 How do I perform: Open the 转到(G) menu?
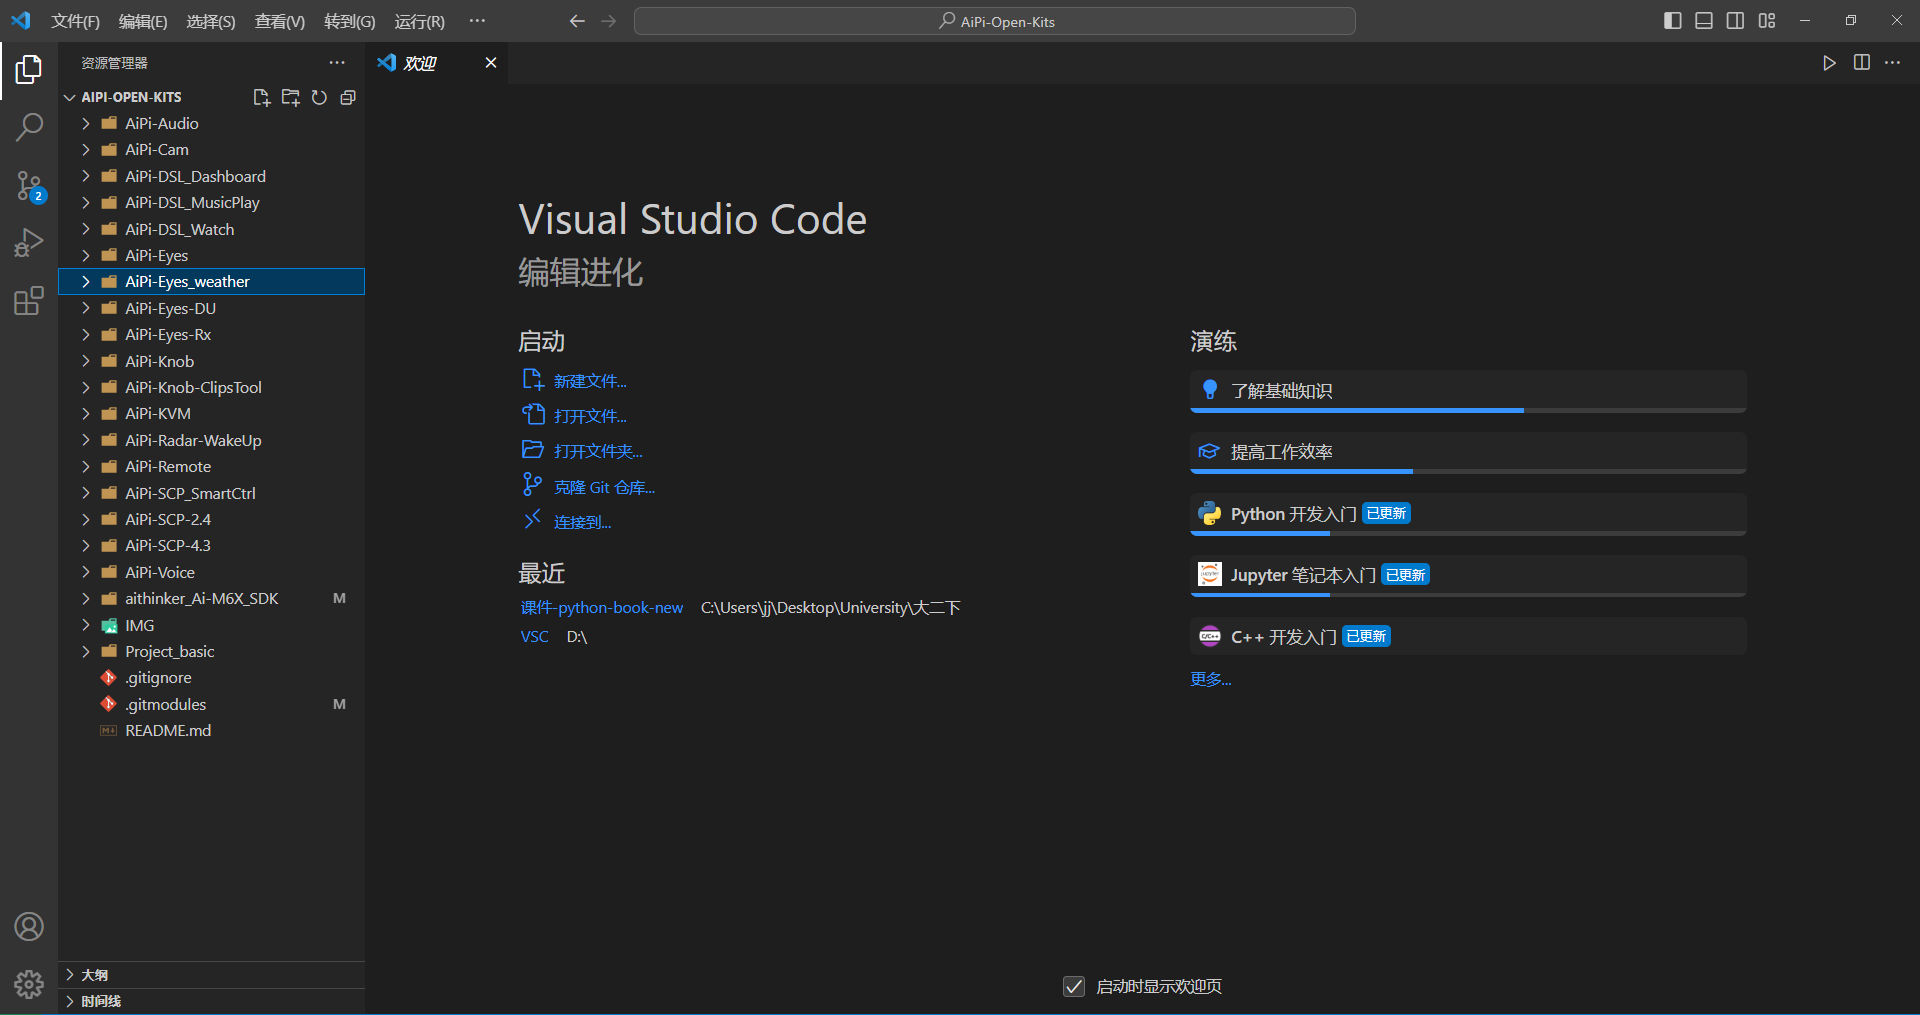pos(350,21)
